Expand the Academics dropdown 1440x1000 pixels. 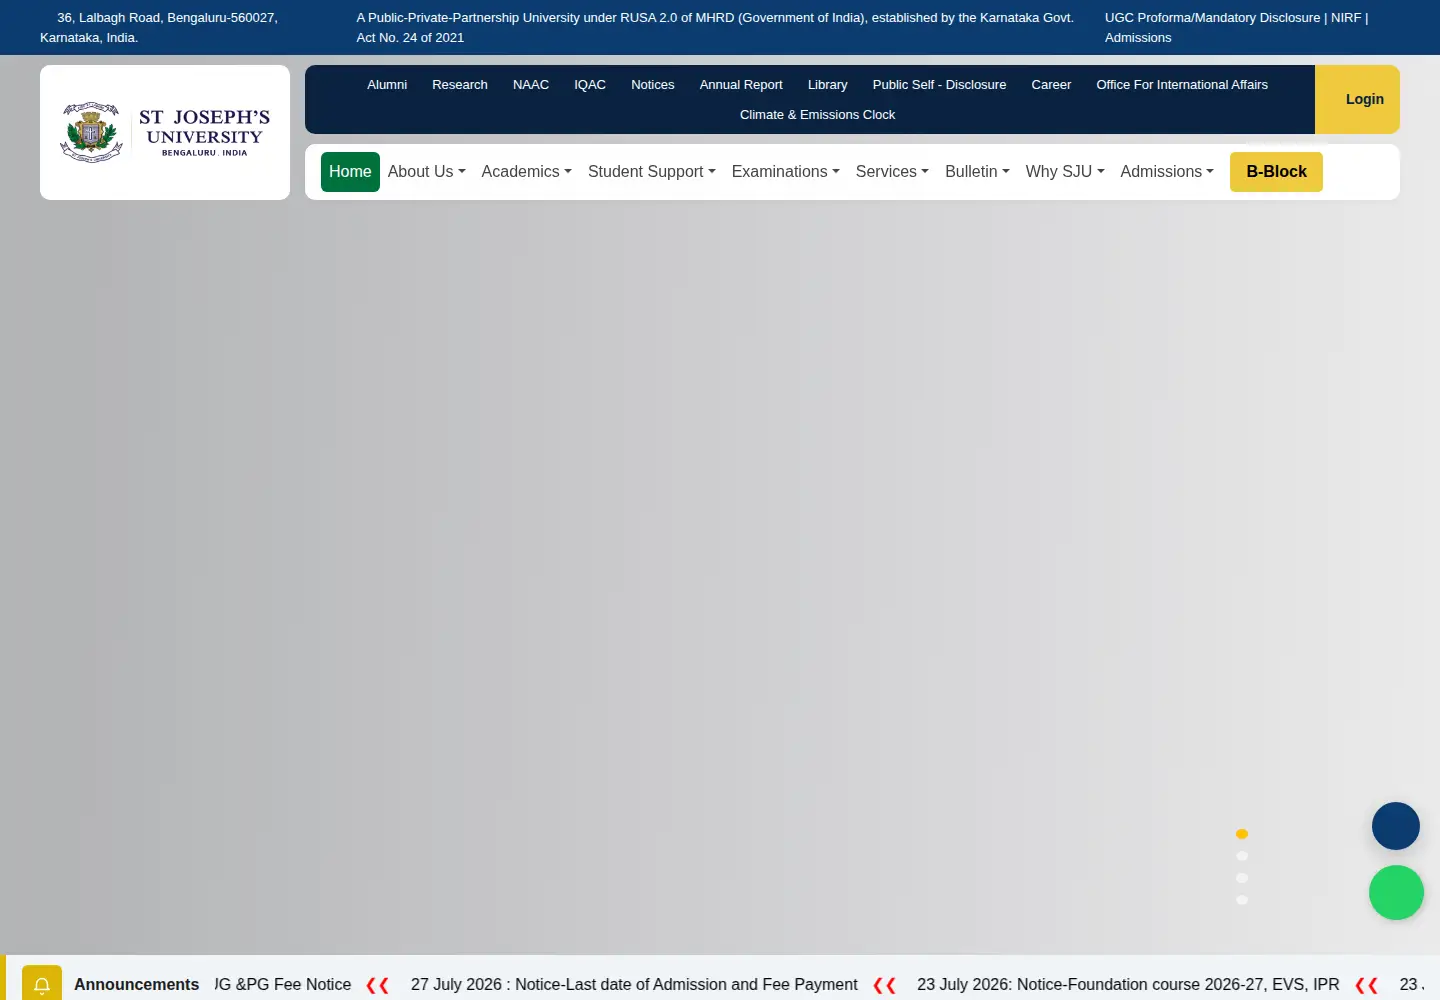click(x=527, y=172)
